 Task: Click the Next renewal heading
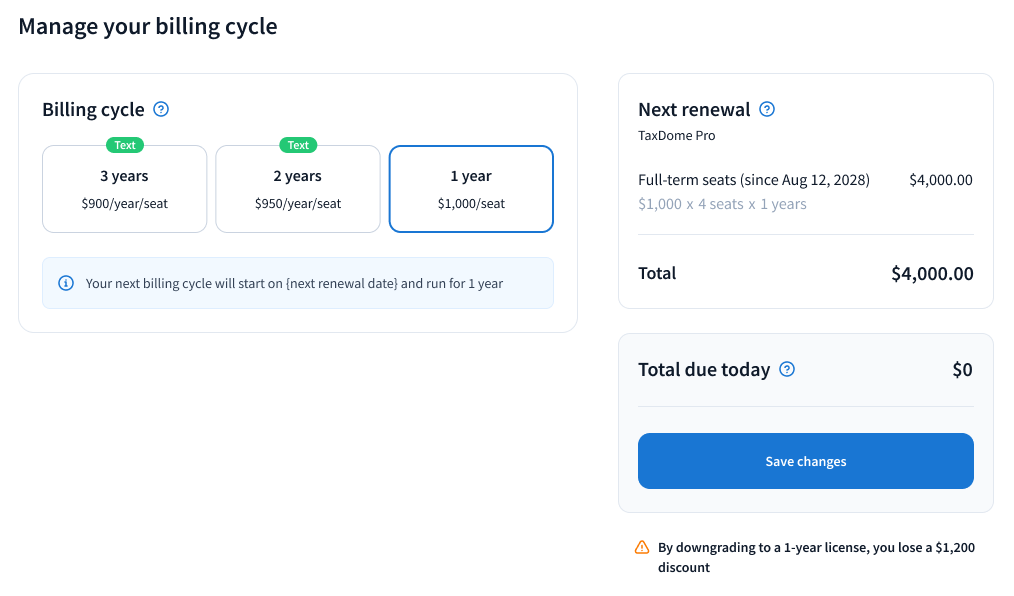(x=694, y=110)
